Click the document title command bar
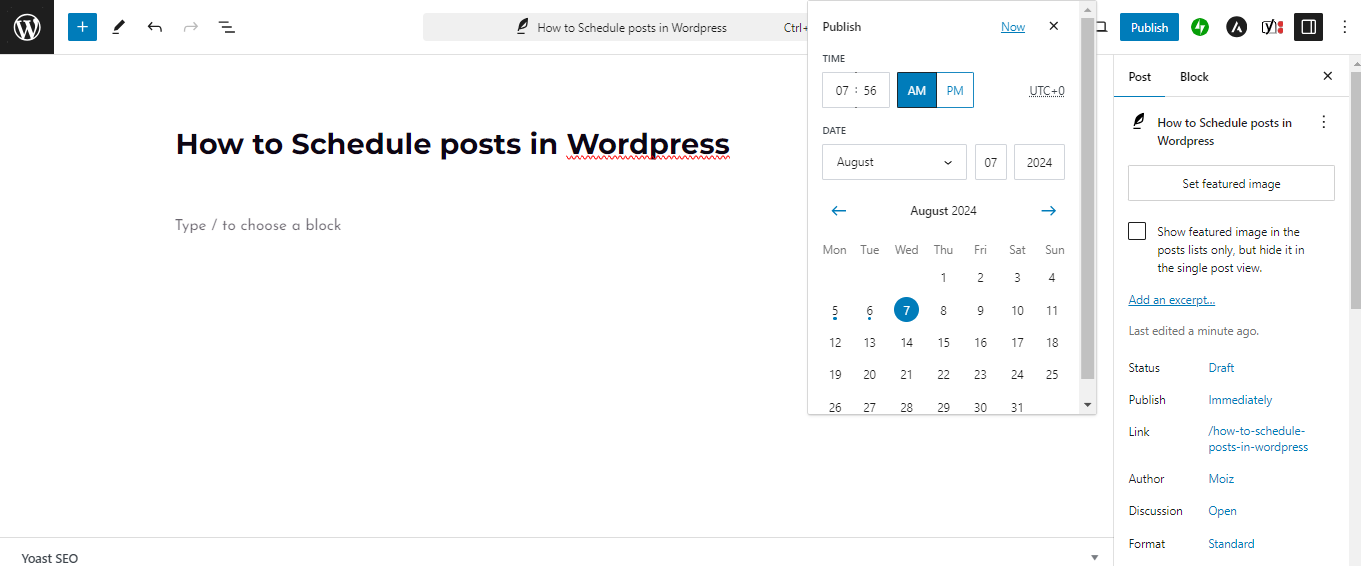The width and height of the screenshot is (1361, 566). coord(615,27)
